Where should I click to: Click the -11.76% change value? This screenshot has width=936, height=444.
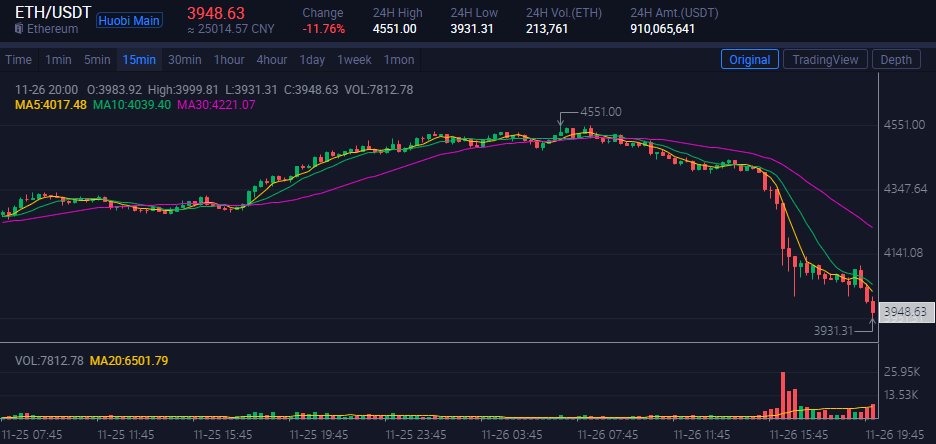click(x=324, y=28)
